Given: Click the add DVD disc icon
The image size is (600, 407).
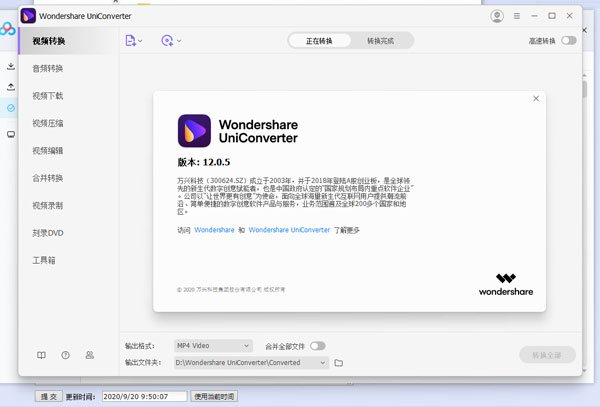Looking at the screenshot, I should coord(166,40).
